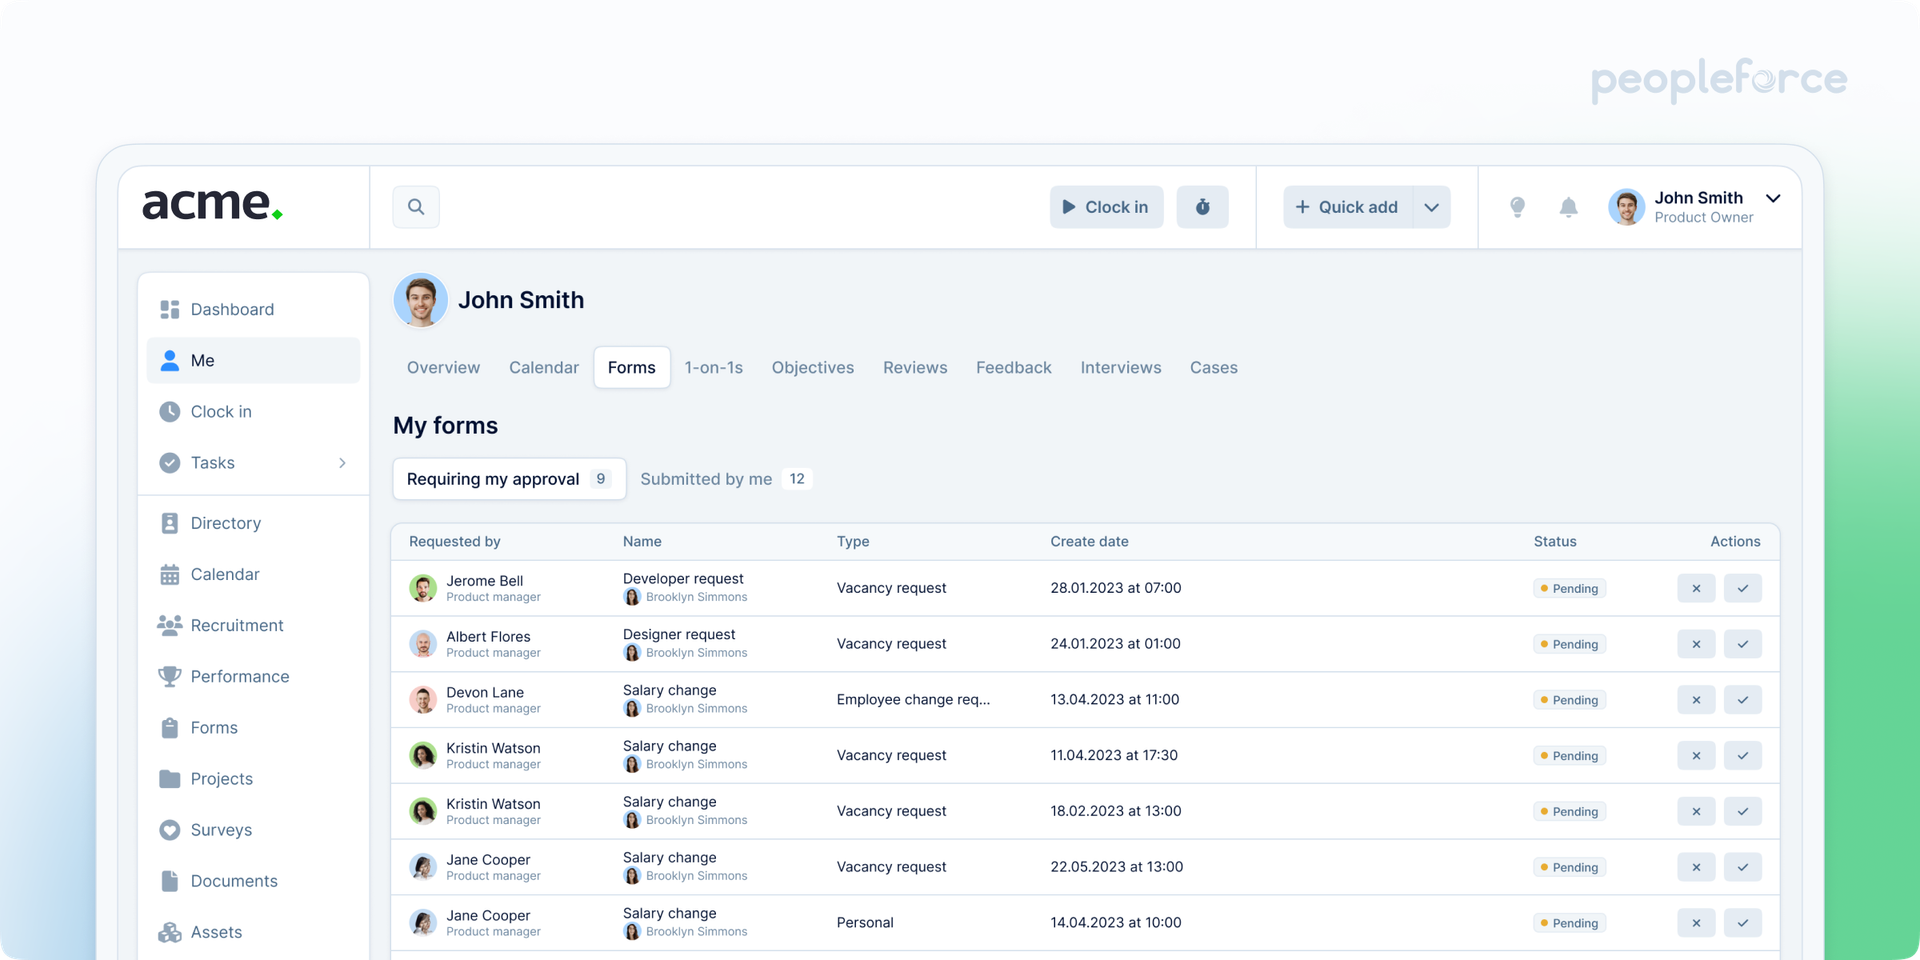Reject Jane Cooper's 22.05.2023 request
The image size is (1920, 960).
(1696, 867)
